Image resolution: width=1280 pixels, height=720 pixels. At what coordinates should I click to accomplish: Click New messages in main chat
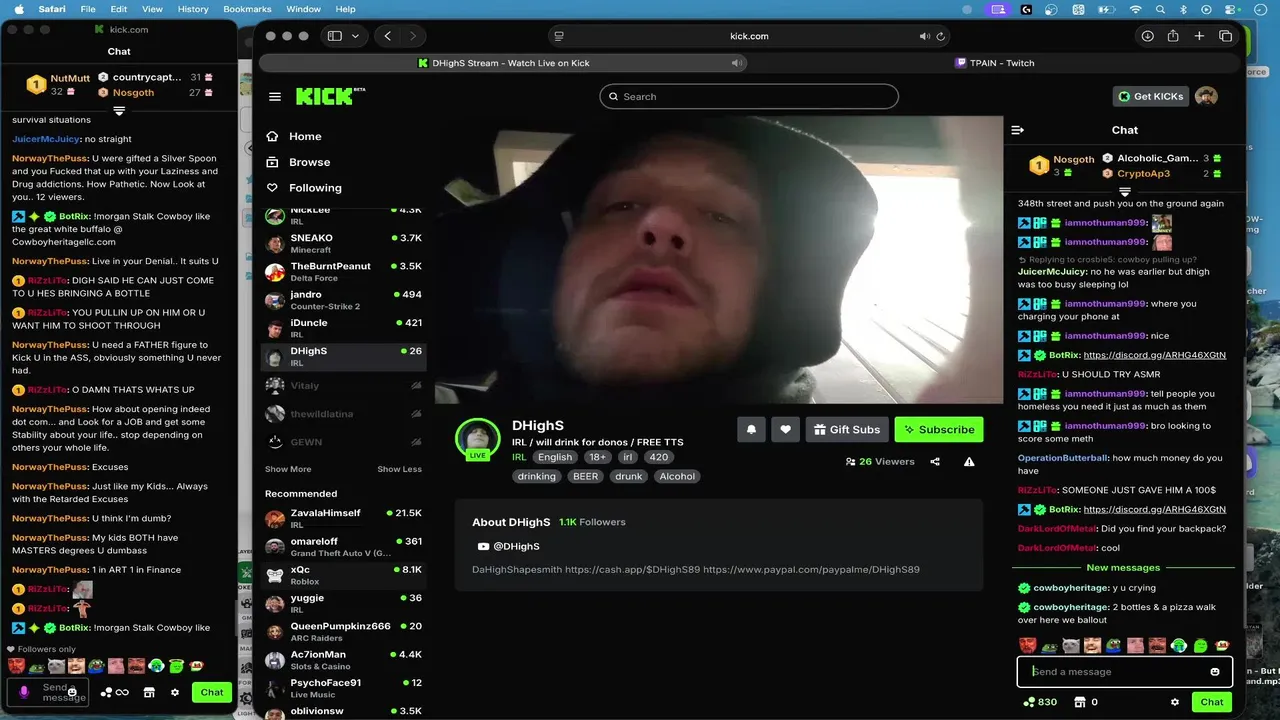(x=1123, y=568)
